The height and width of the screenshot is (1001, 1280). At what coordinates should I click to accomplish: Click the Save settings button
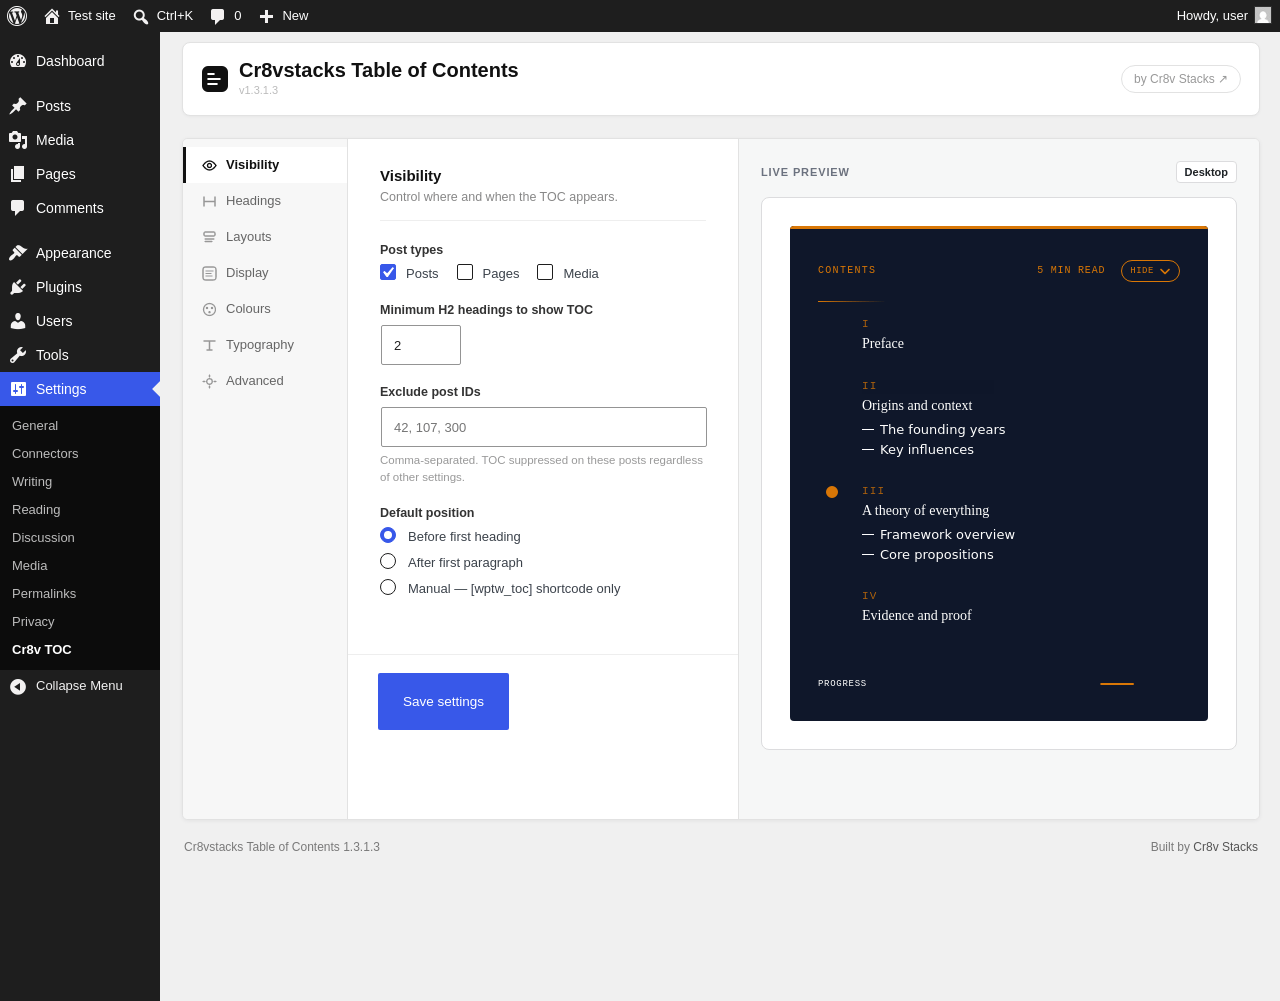443,702
